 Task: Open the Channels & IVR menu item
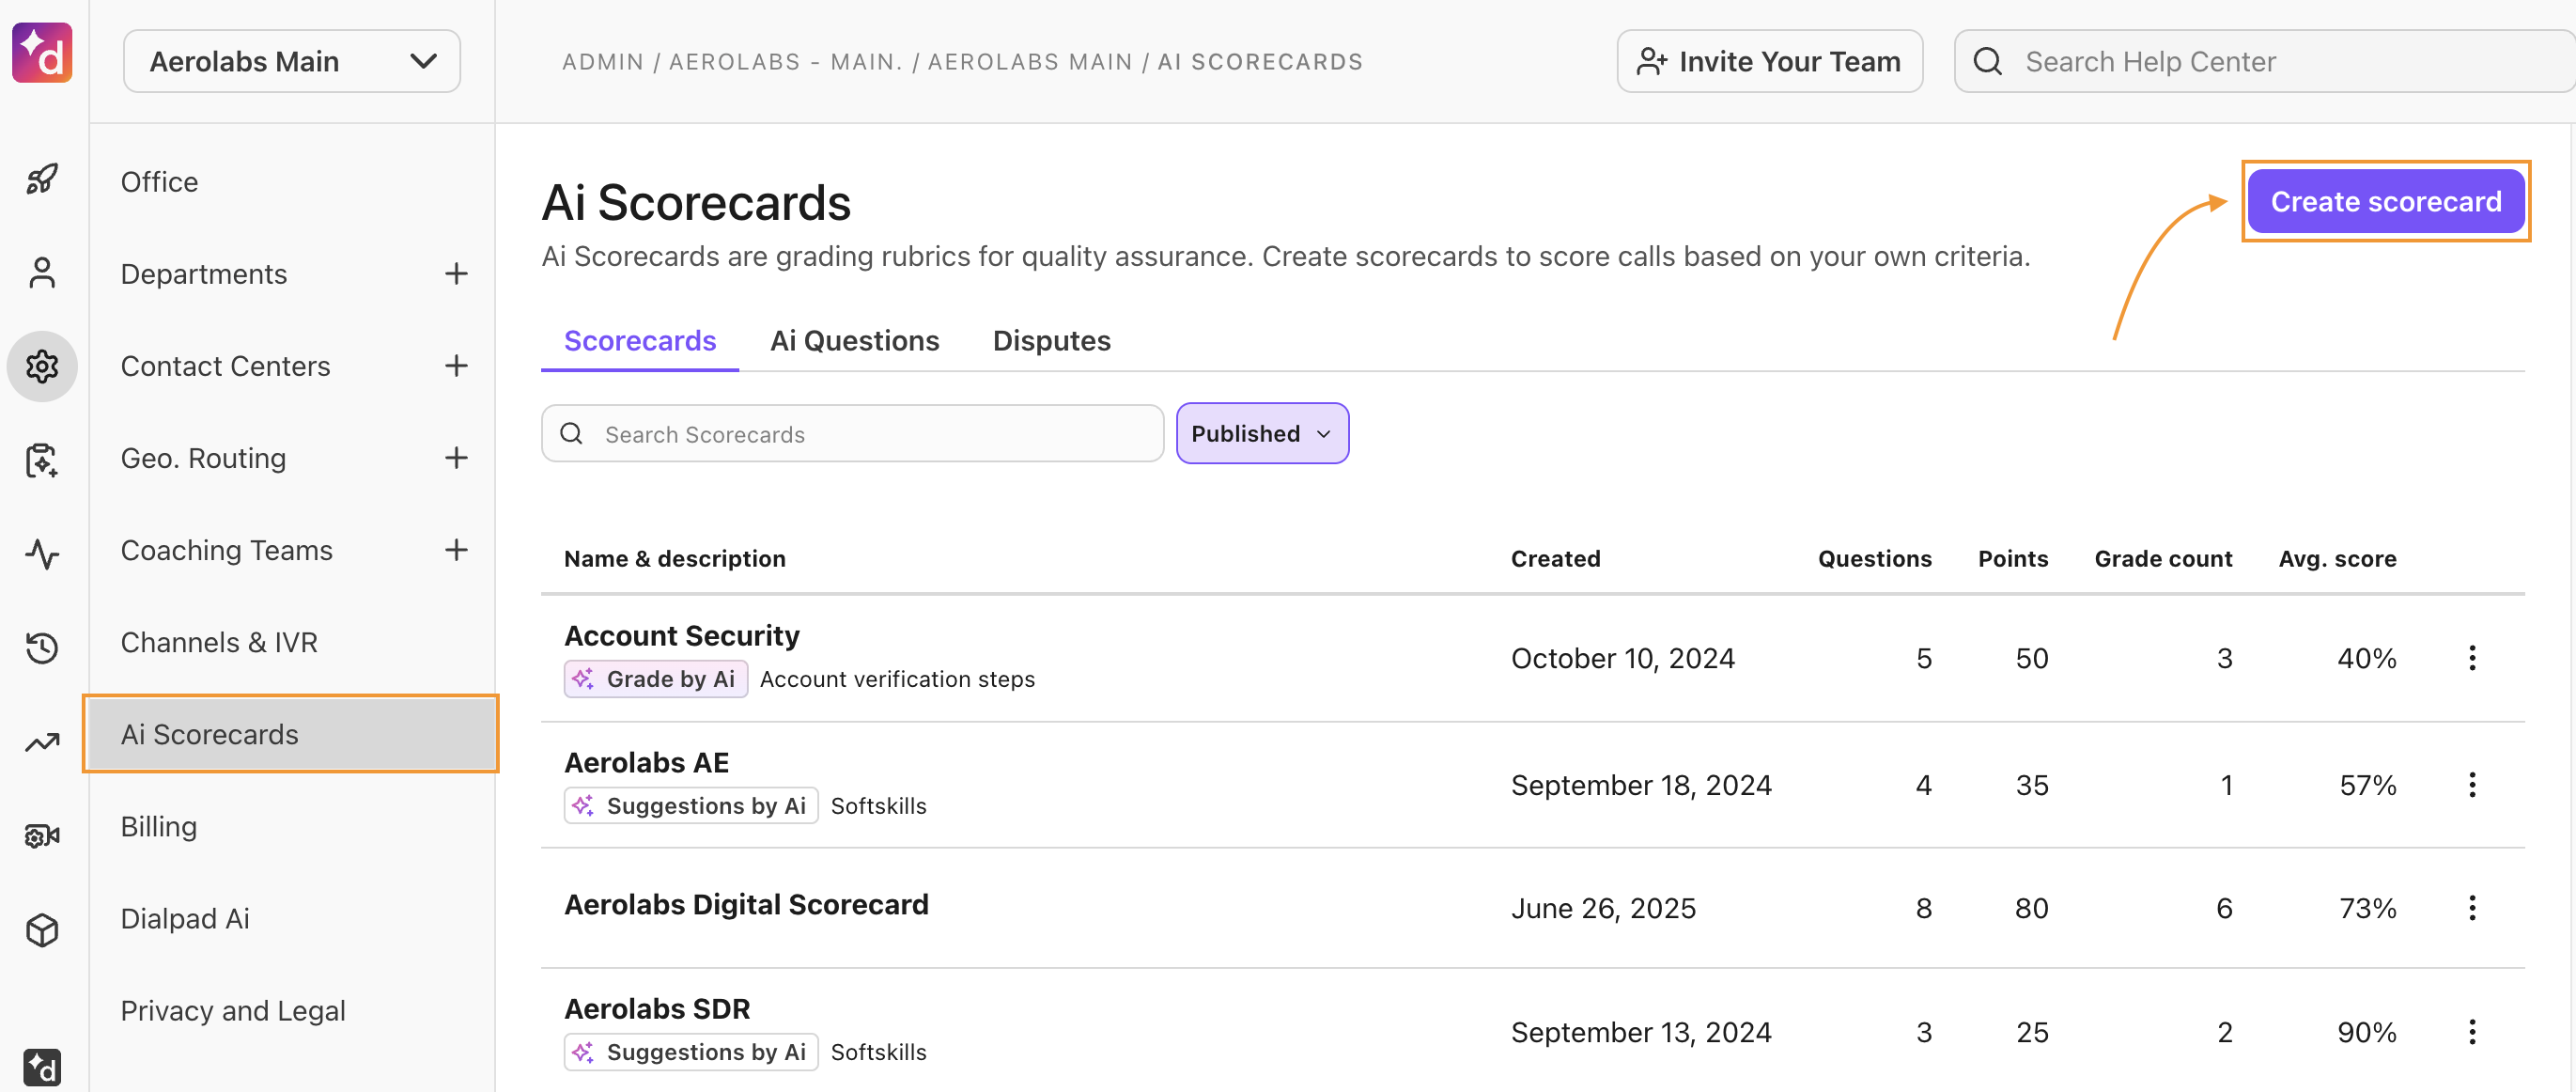(x=219, y=642)
